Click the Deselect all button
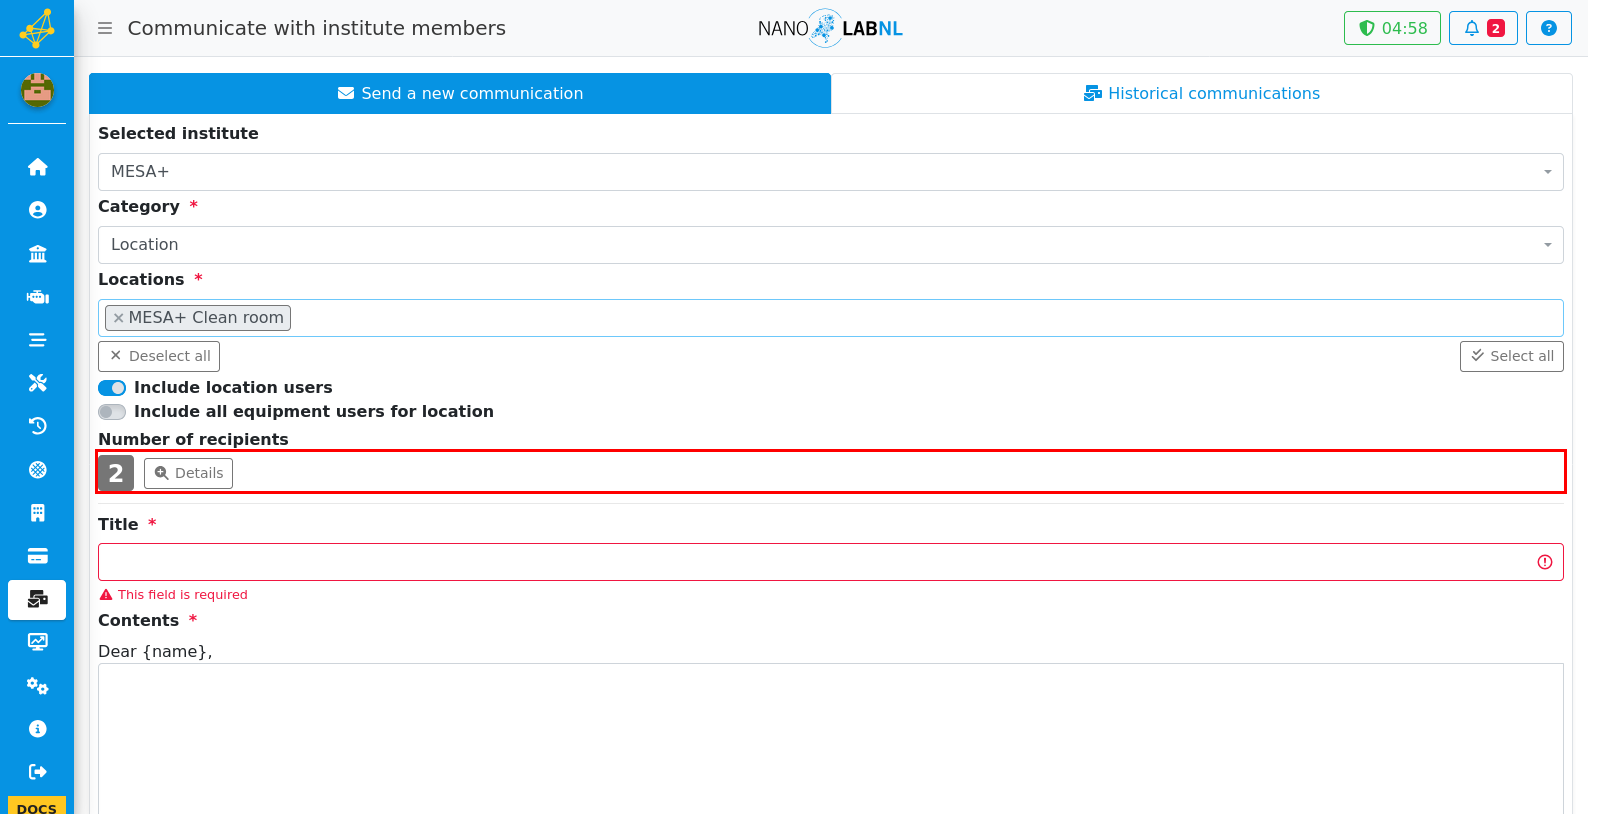1600x814 pixels. pyautogui.click(x=159, y=356)
